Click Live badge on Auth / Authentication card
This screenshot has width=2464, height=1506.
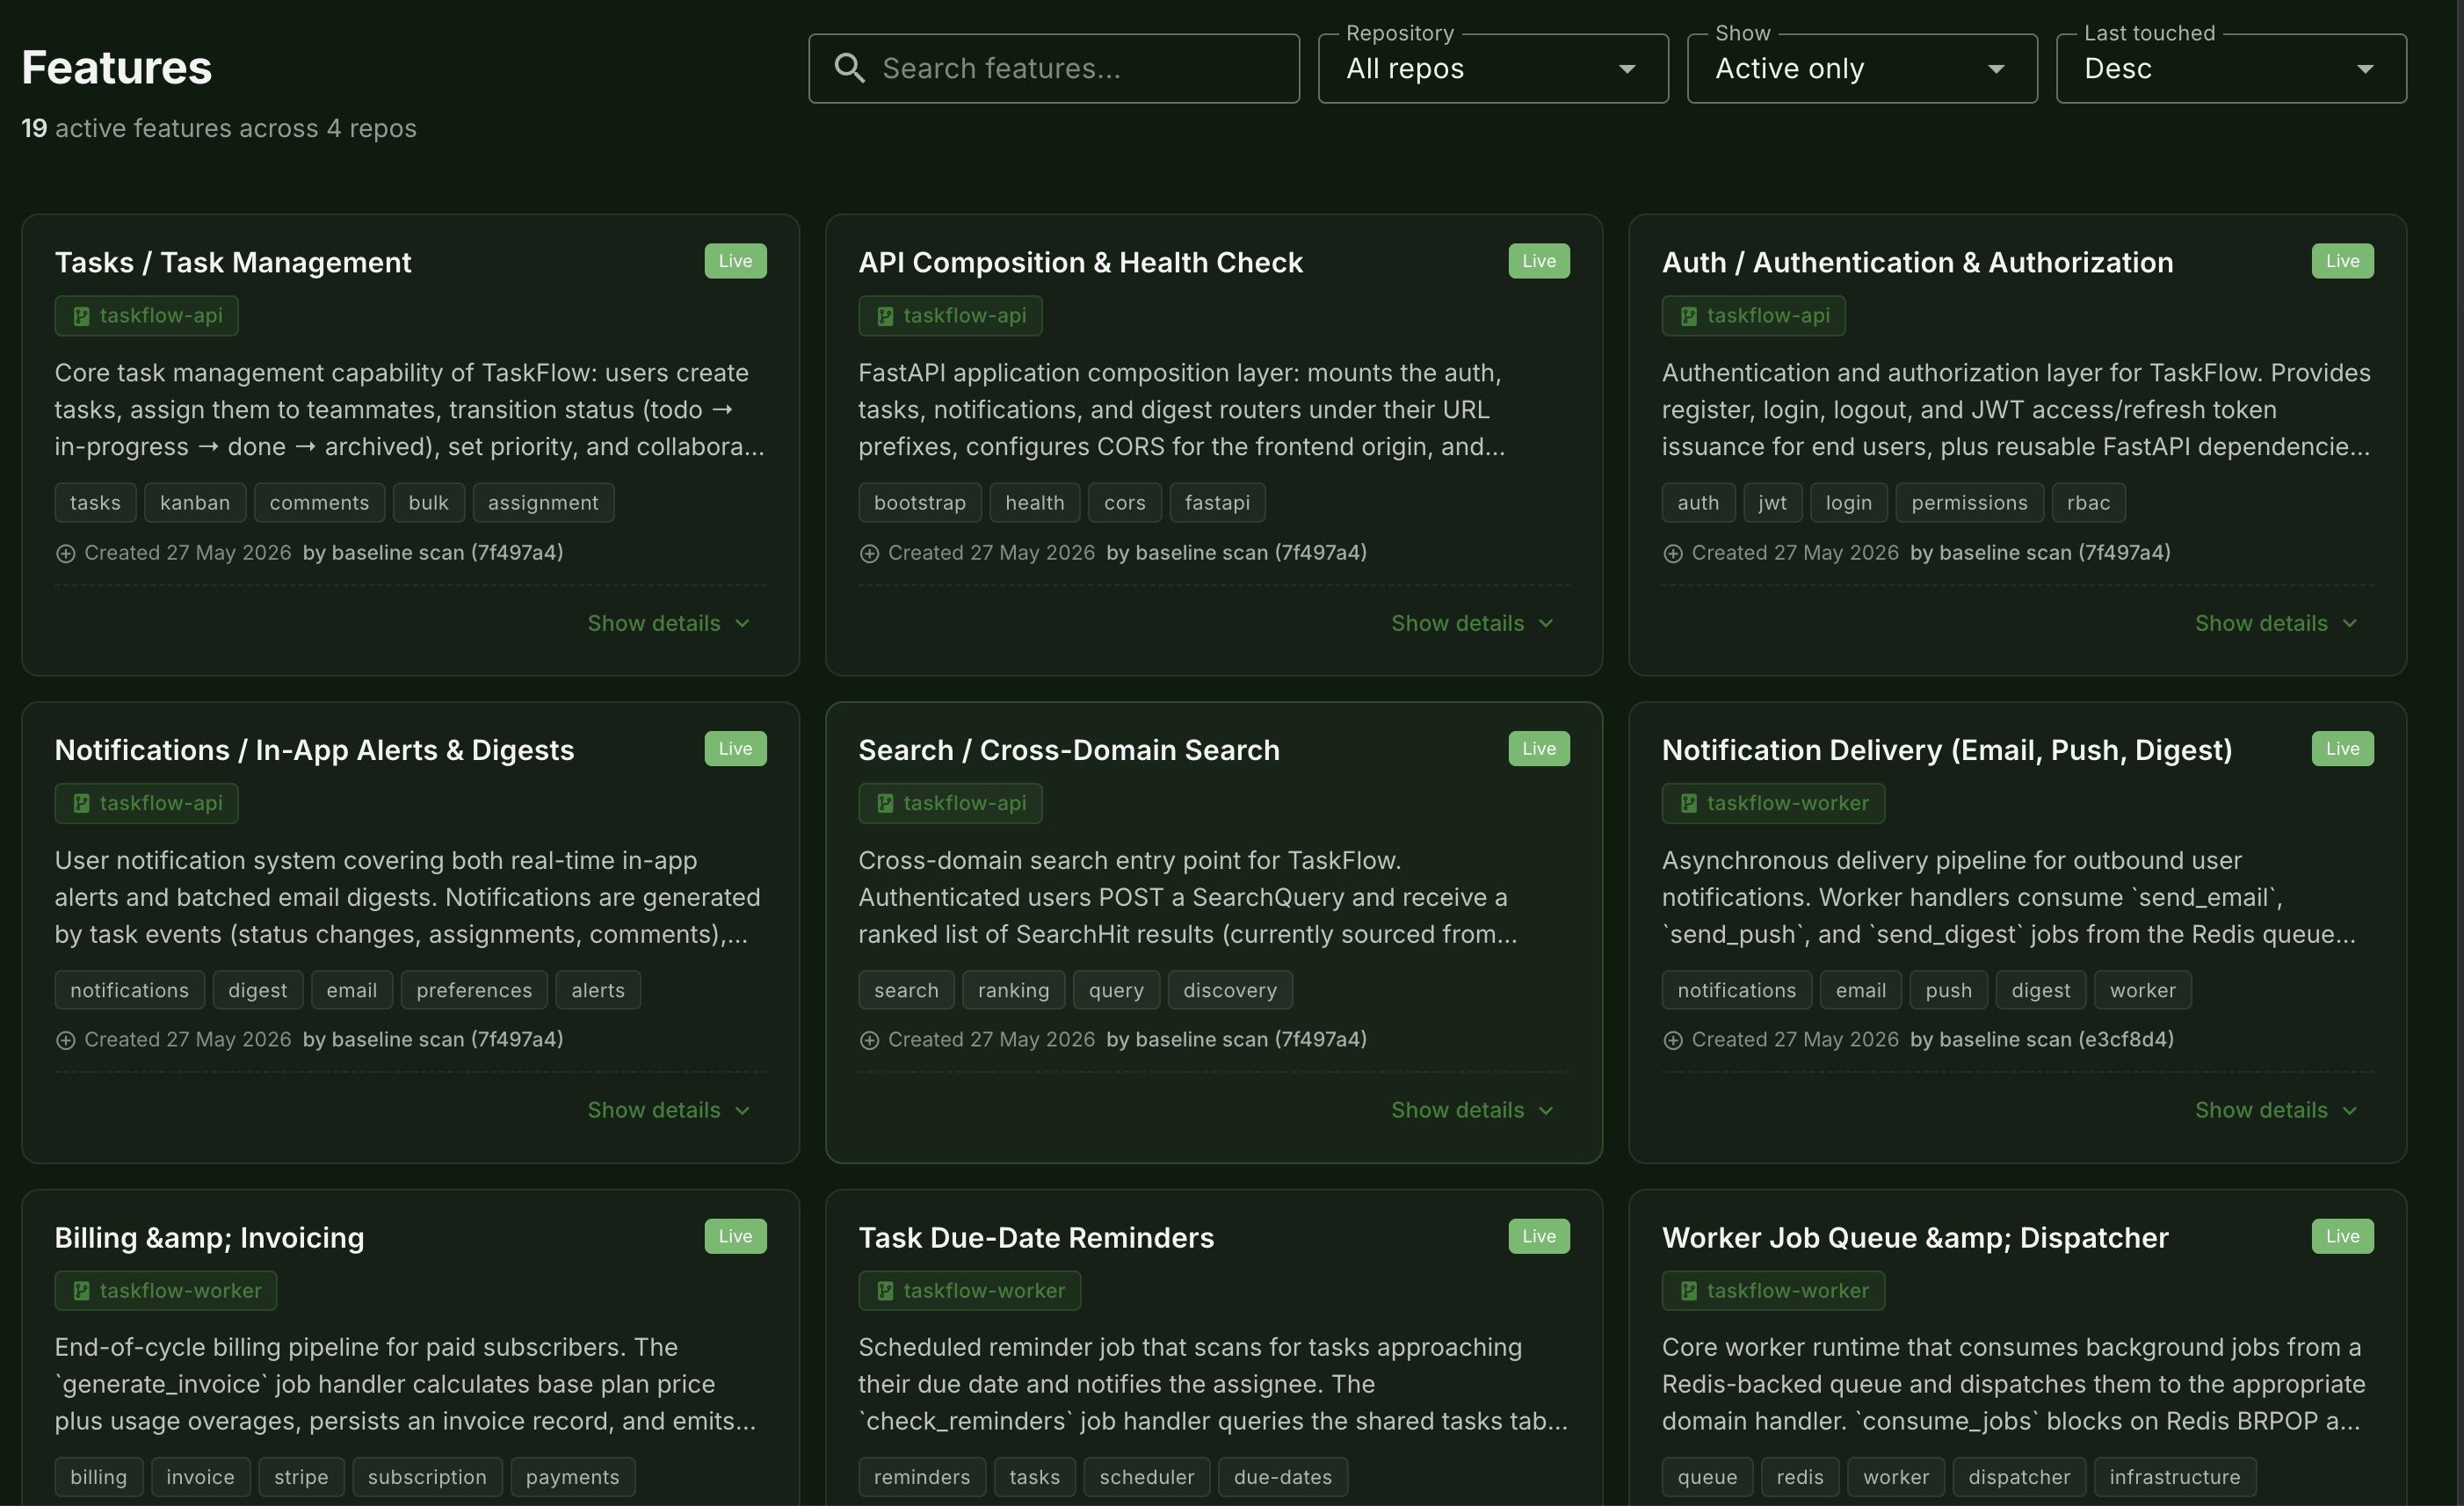(x=2342, y=261)
